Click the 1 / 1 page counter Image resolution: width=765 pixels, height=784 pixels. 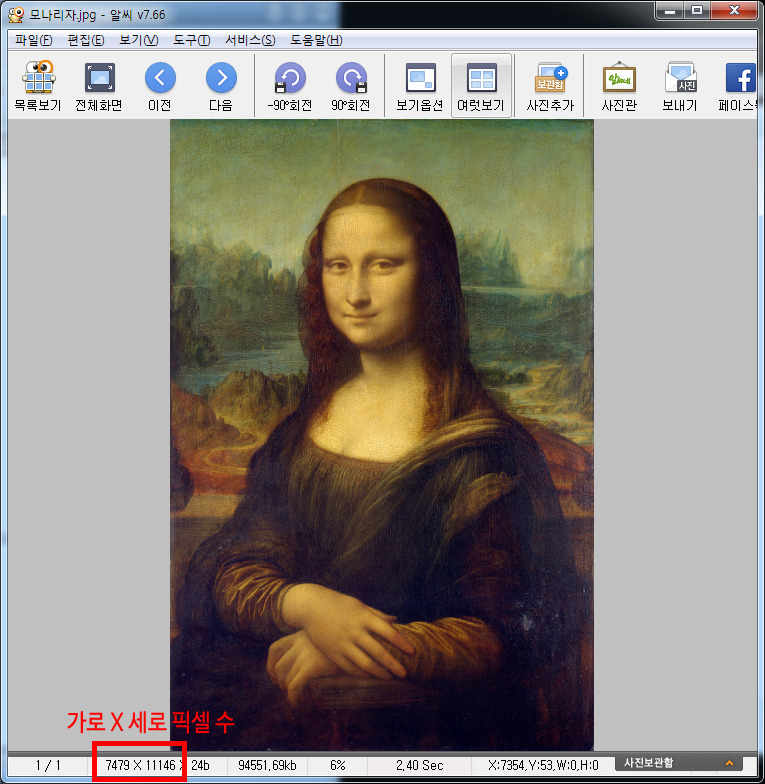pos(48,765)
